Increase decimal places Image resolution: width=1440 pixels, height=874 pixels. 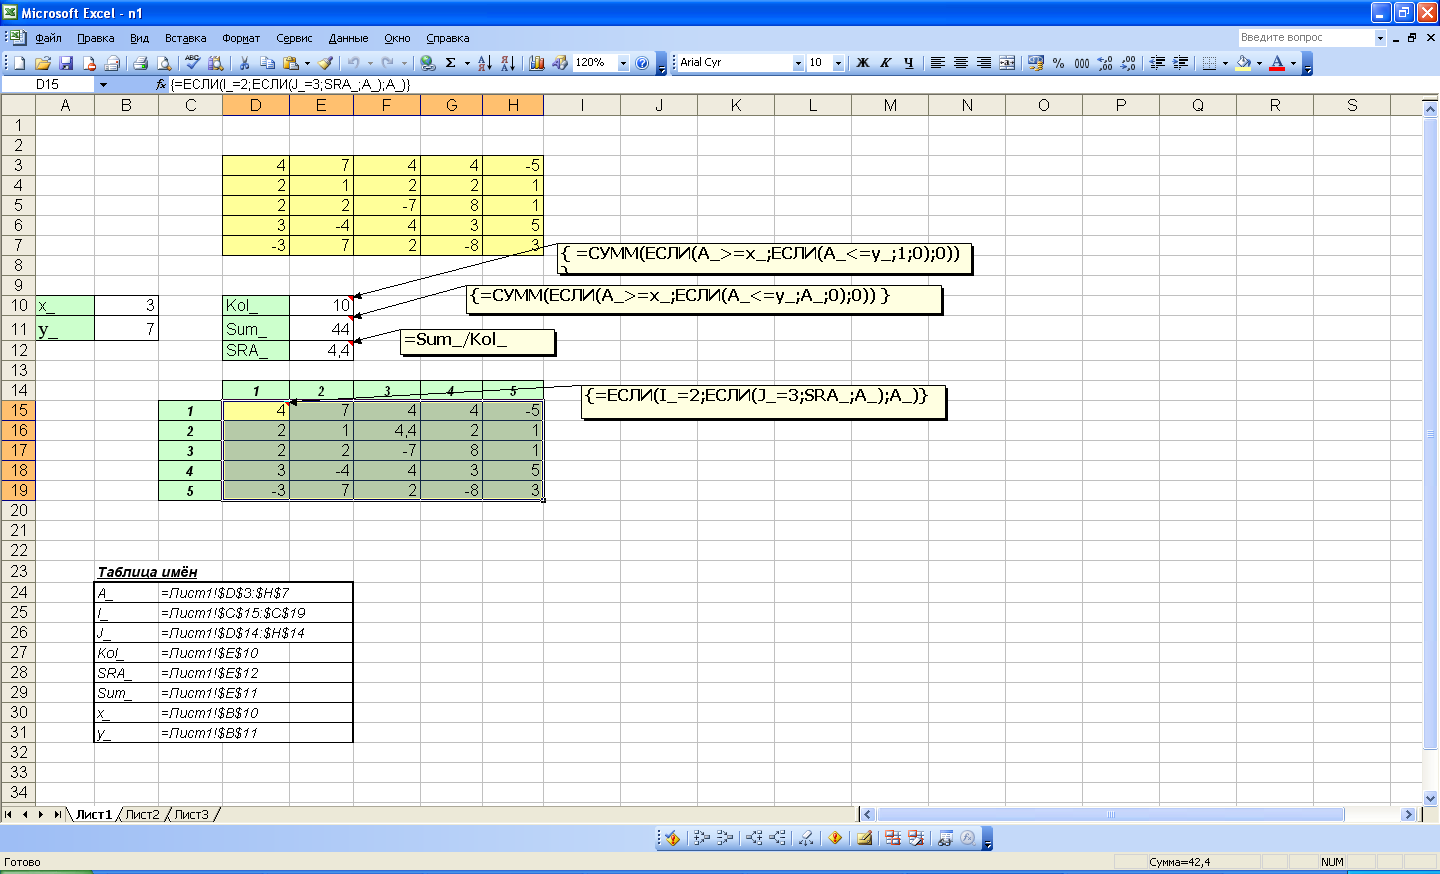(1105, 63)
